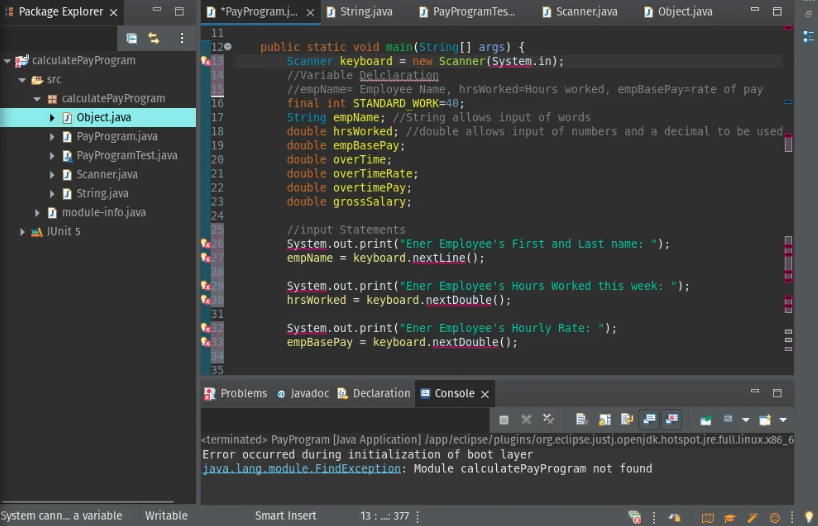Minimize the editor area
The image size is (818, 526).
[754, 10]
